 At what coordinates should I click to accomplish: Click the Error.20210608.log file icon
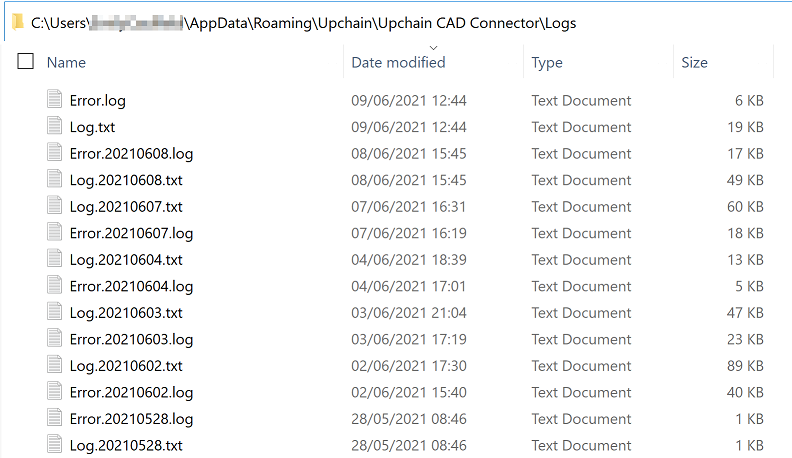pyautogui.click(x=54, y=154)
